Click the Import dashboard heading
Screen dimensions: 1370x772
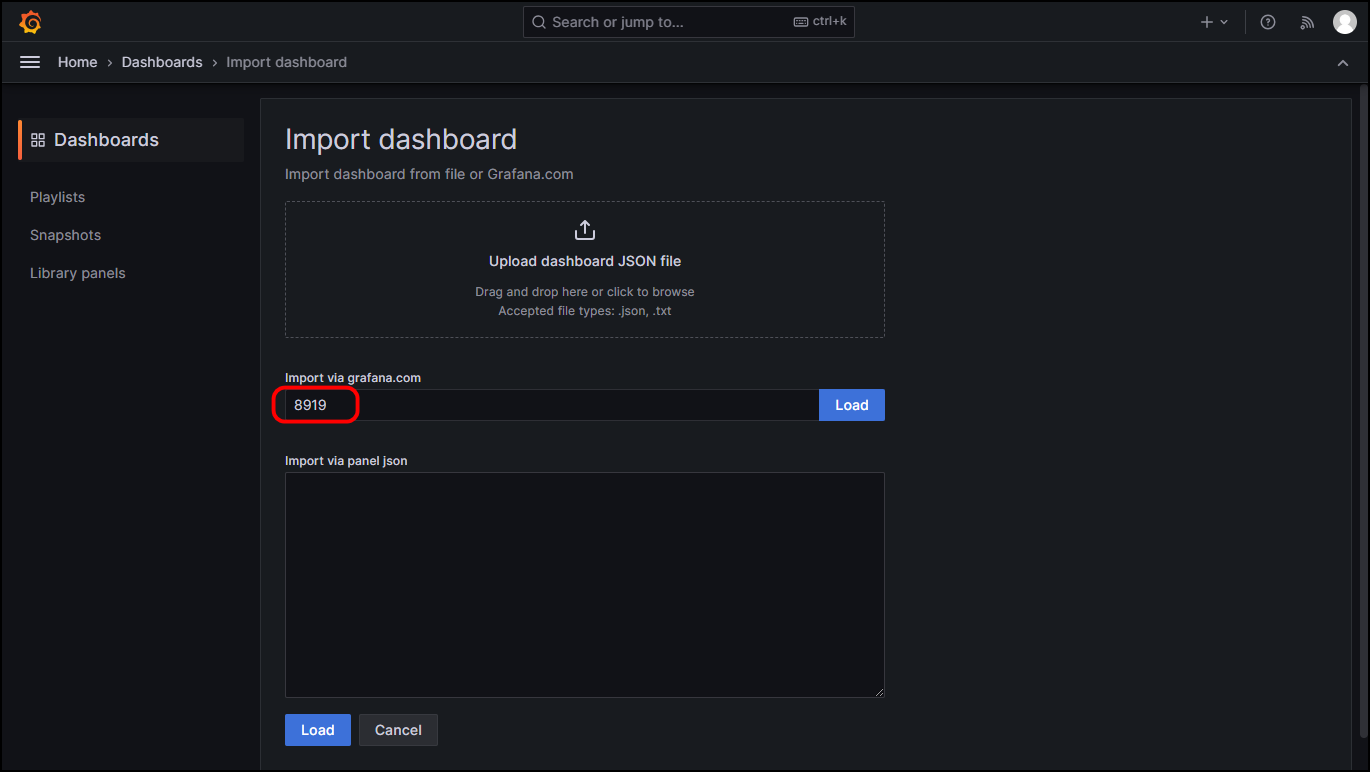tap(401, 139)
